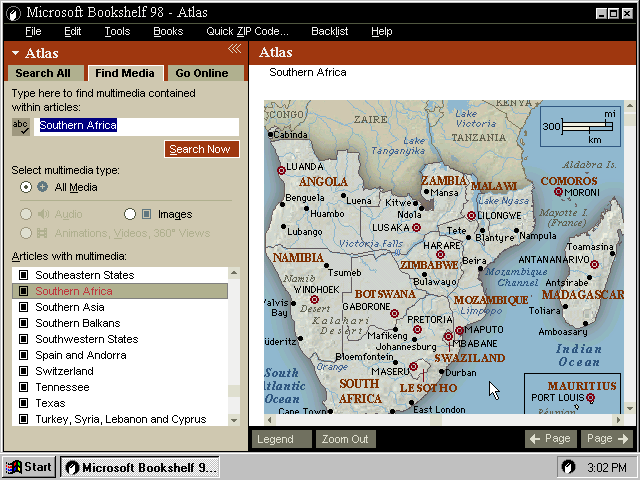Image resolution: width=640 pixels, height=480 pixels.
Task: Click the Bookshelf icon in the system tray
Action: pyautogui.click(x=568, y=467)
